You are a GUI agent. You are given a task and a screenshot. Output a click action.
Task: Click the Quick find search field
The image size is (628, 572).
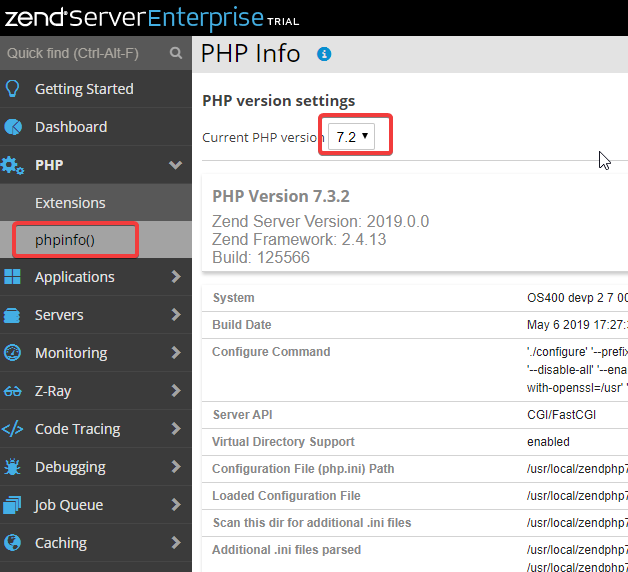(x=85, y=53)
